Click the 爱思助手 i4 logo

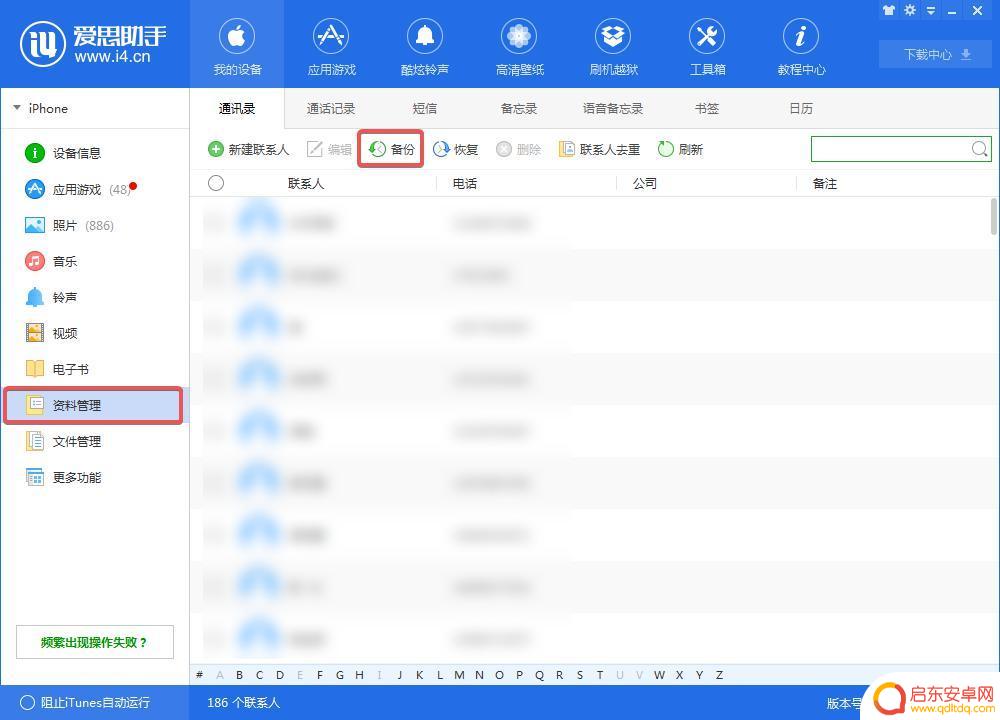(x=93, y=43)
